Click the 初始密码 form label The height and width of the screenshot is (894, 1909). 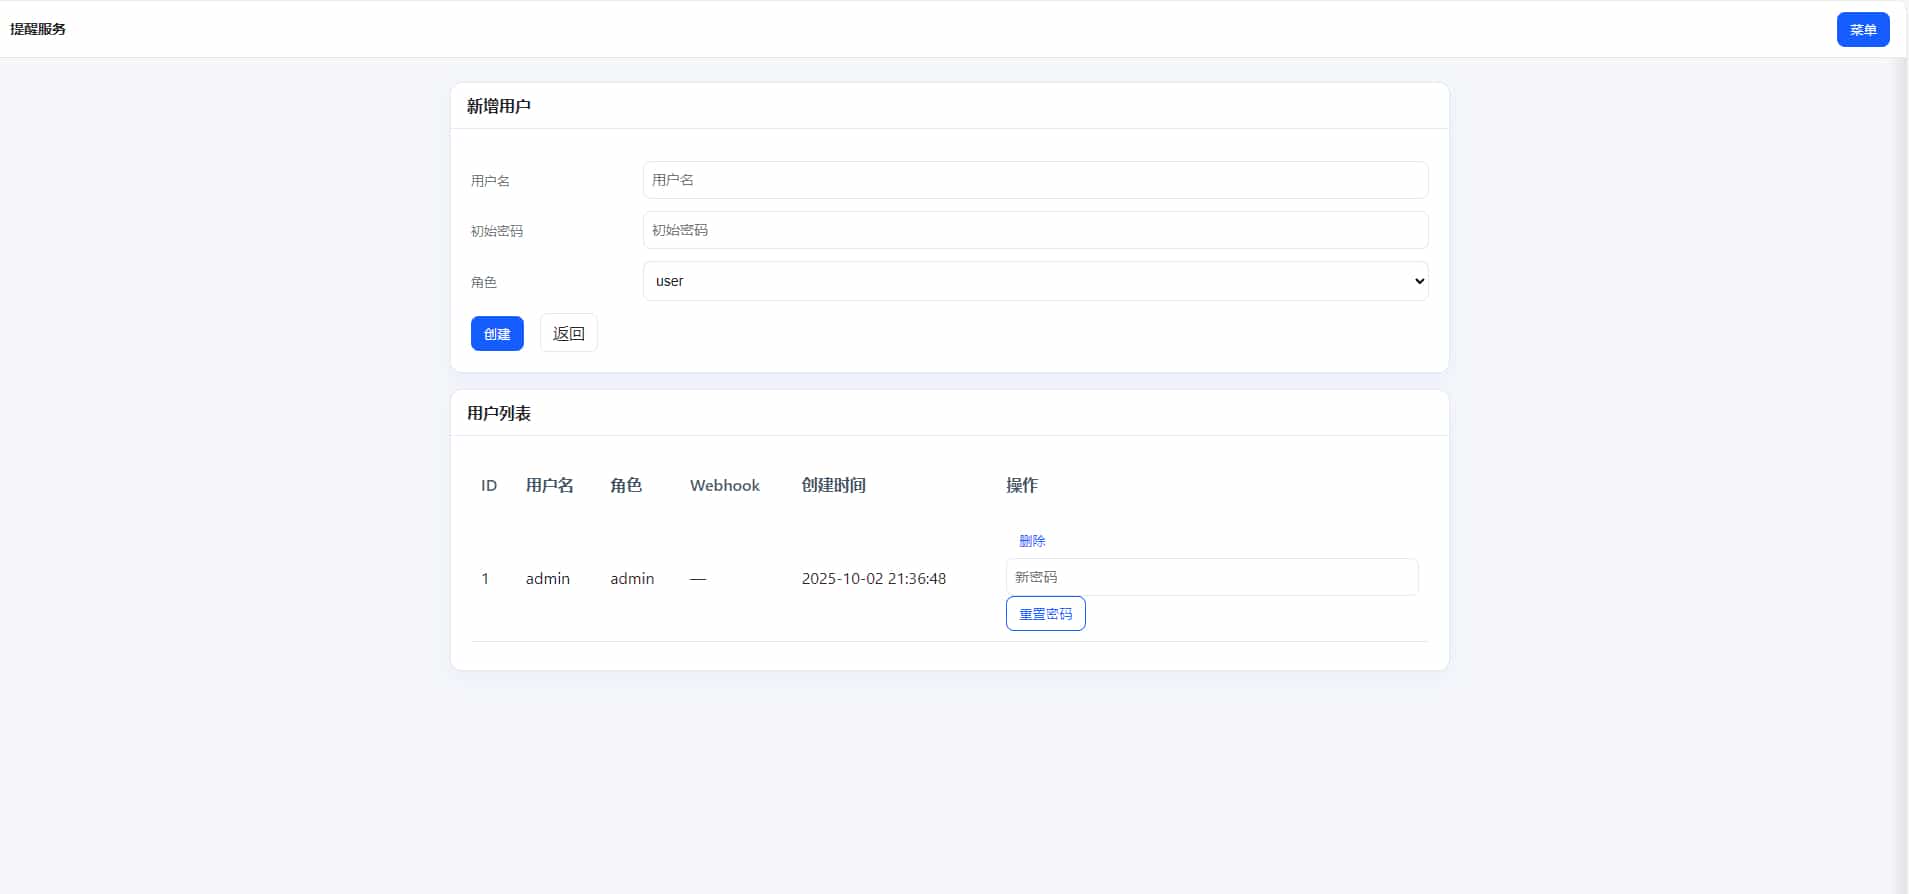coord(497,231)
